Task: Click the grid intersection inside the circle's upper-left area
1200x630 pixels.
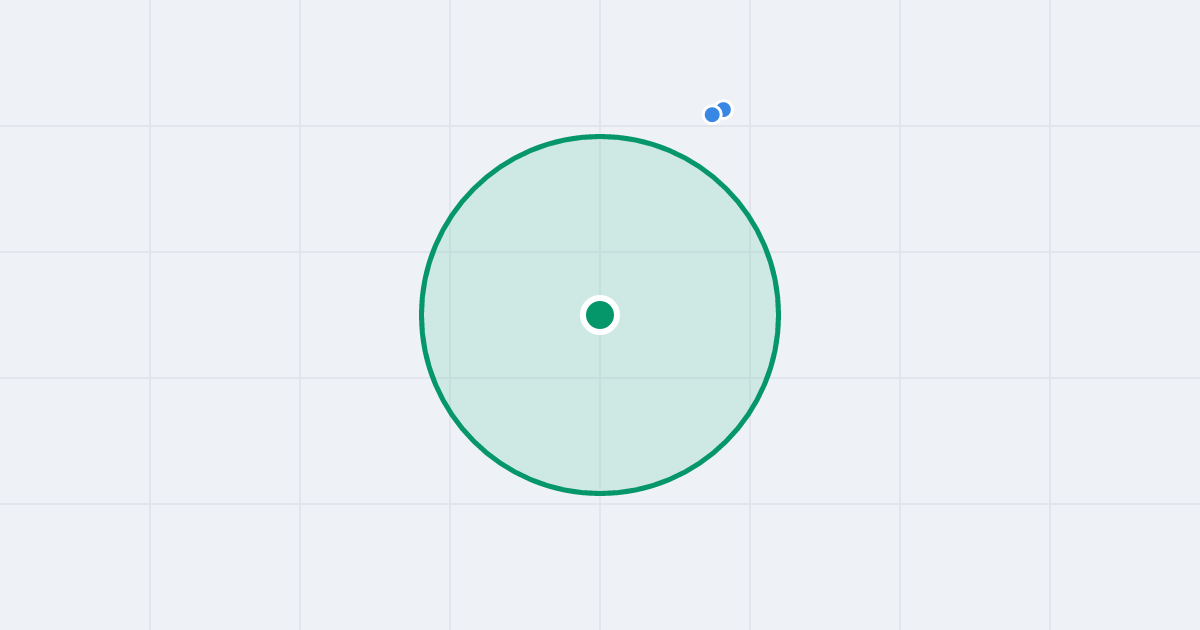Action: click(450, 252)
